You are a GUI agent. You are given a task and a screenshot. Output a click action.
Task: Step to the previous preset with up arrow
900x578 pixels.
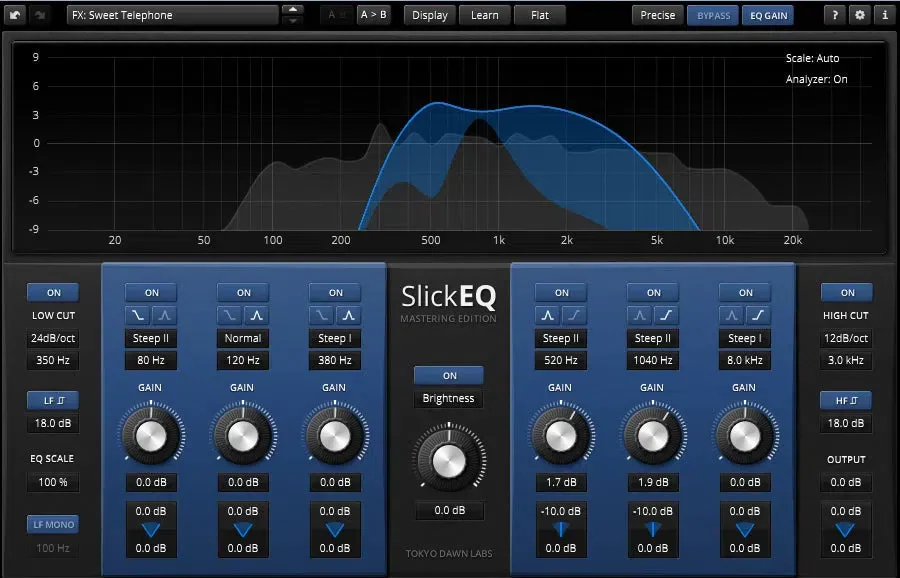pyautogui.click(x=293, y=9)
